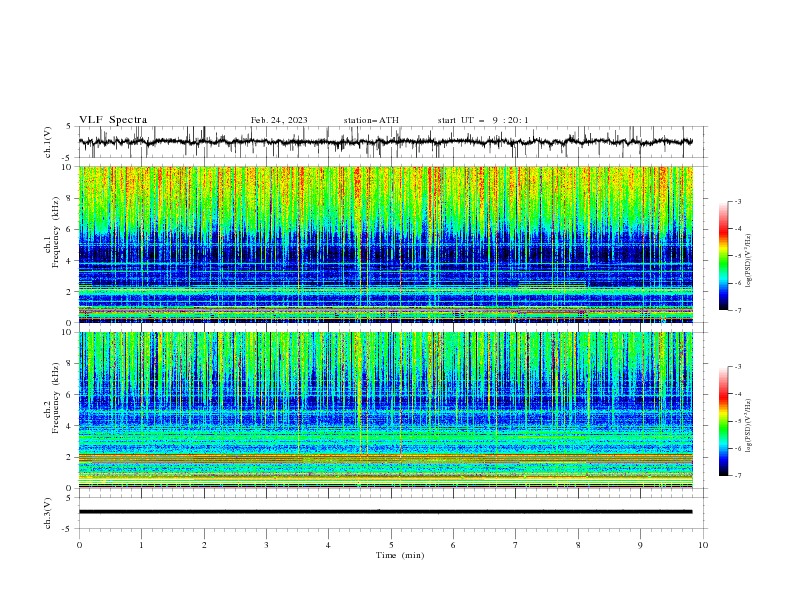Click the ch.1 spectrogram color bar

(x=724, y=255)
